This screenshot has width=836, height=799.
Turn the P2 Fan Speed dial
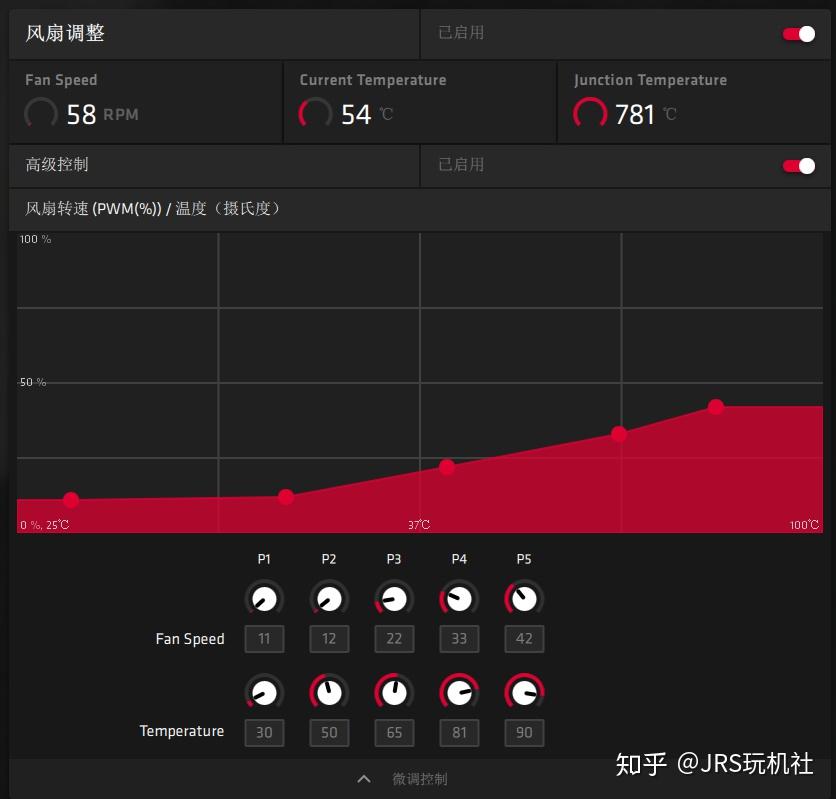coord(329,598)
